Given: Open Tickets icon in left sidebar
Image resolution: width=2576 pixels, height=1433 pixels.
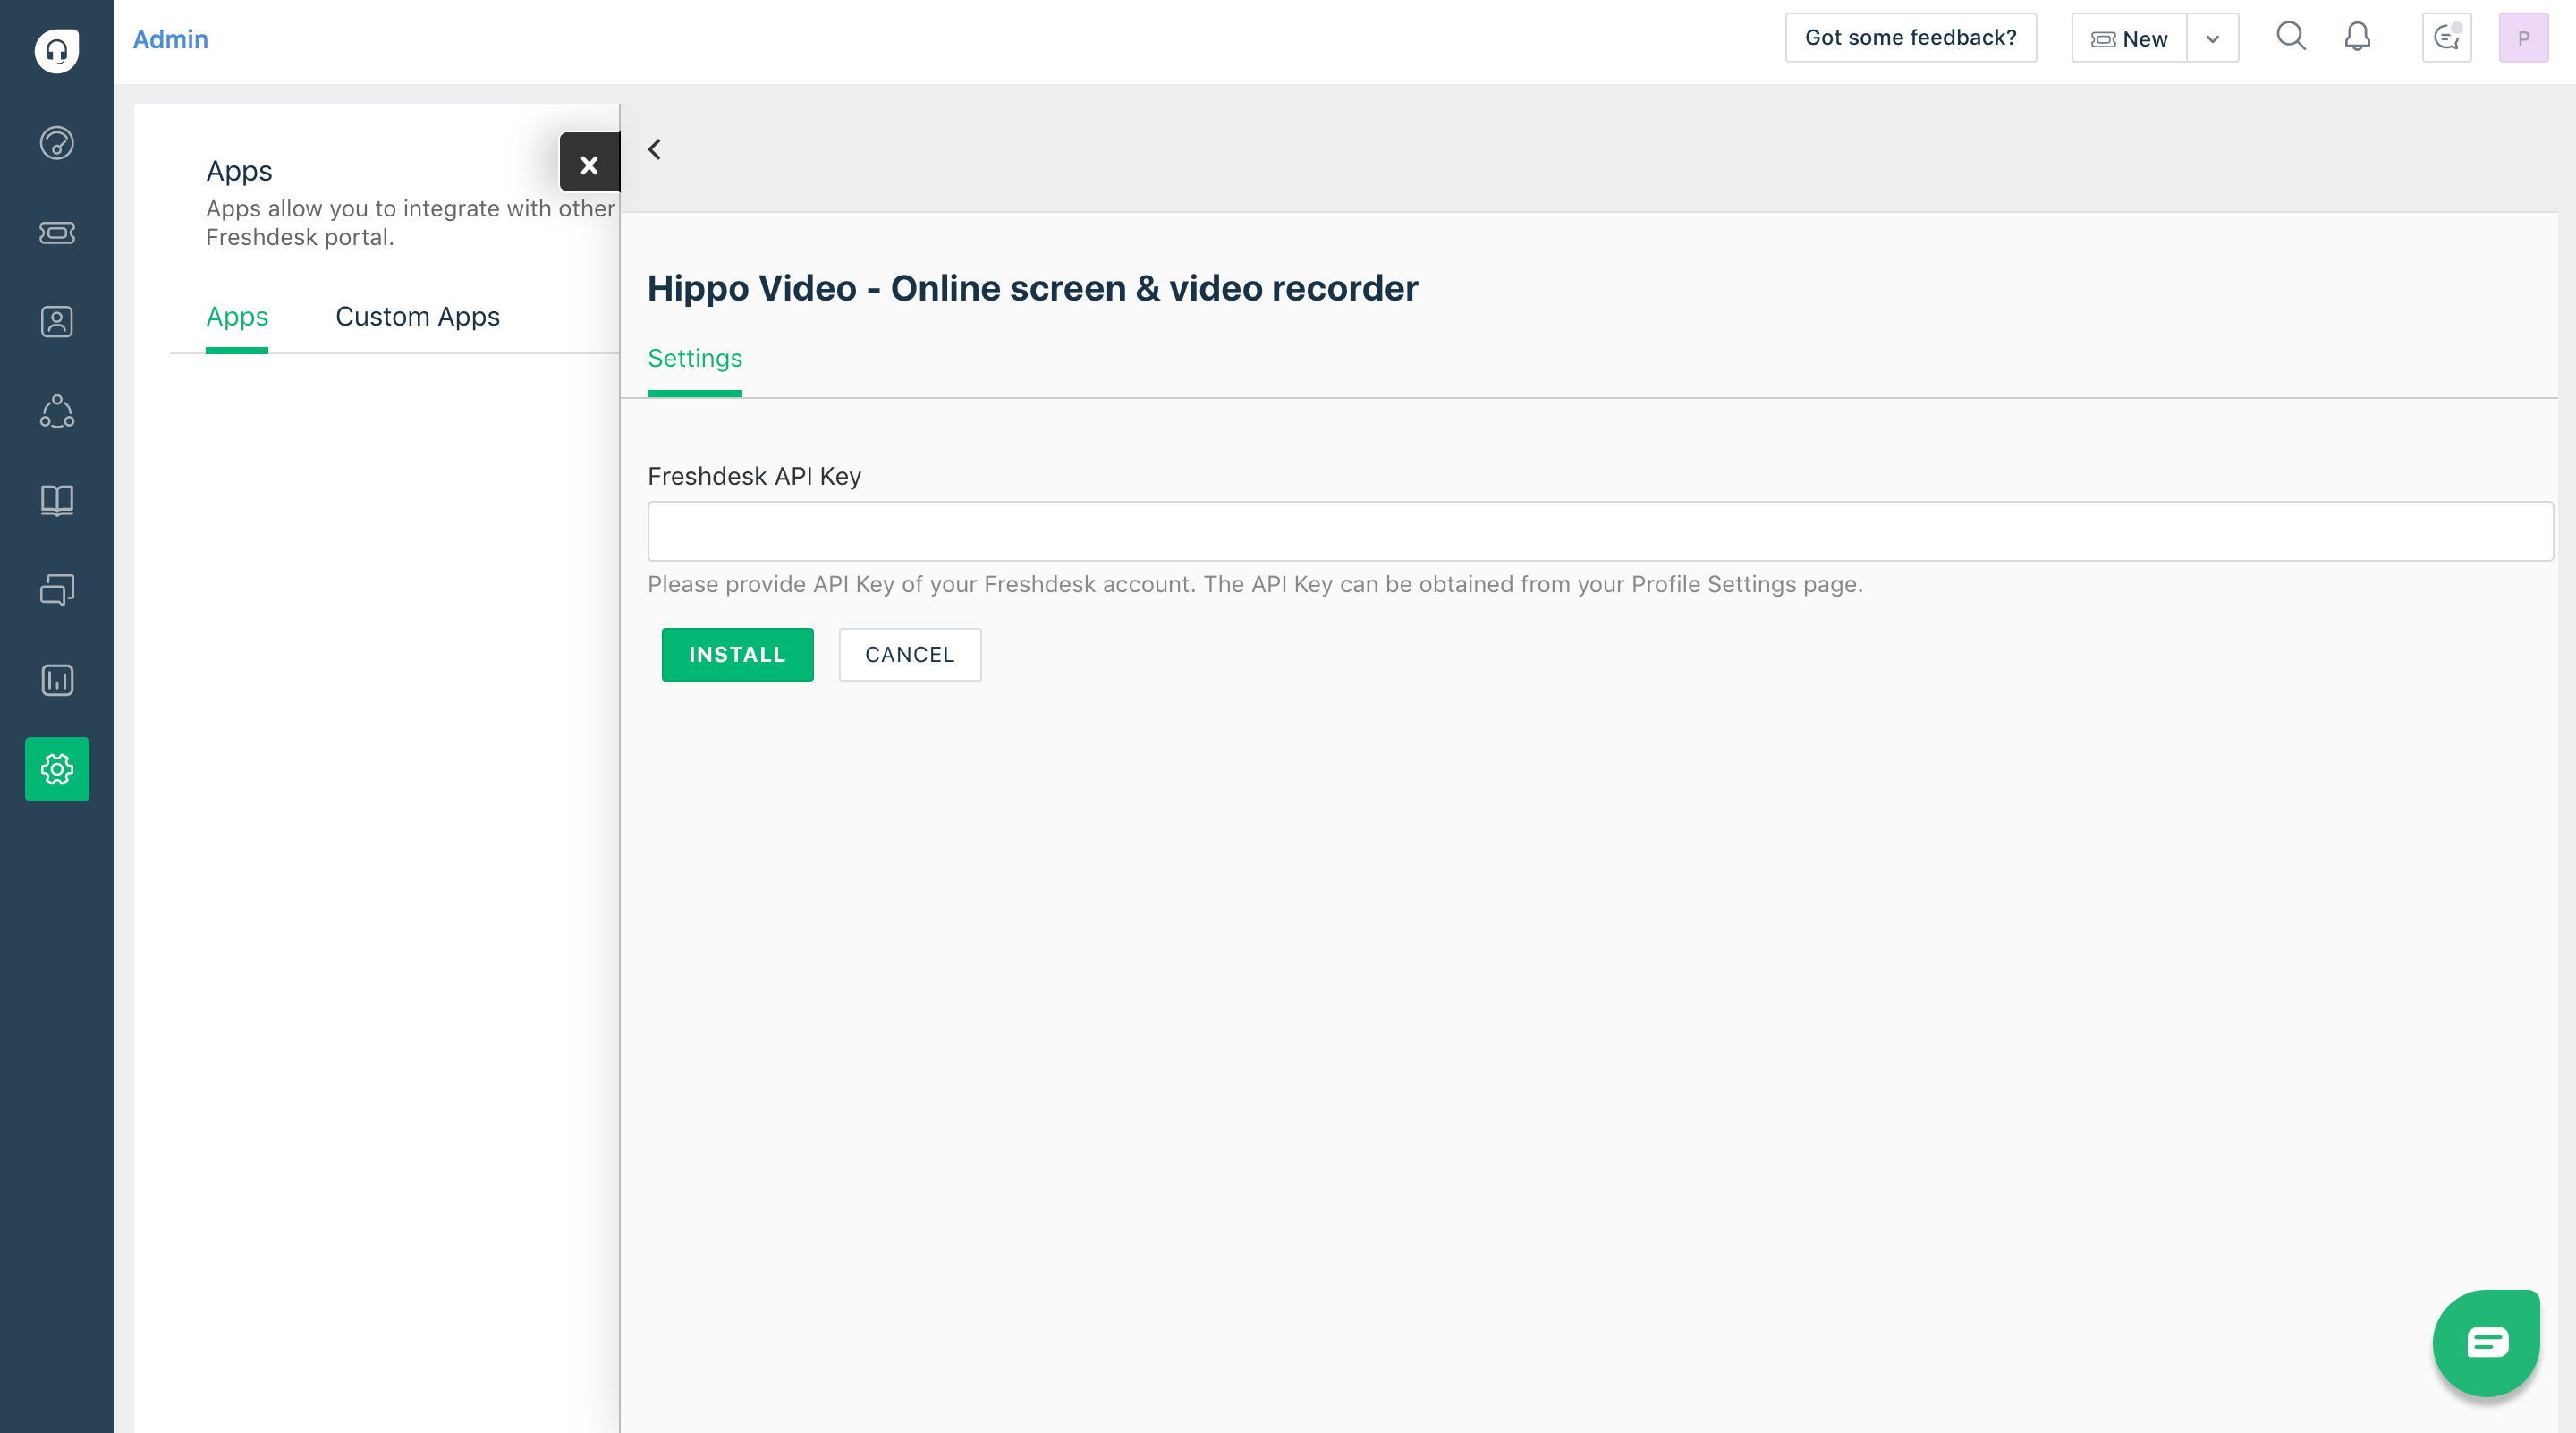Looking at the screenshot, I should pyautogui.click(x=57, y=232).
